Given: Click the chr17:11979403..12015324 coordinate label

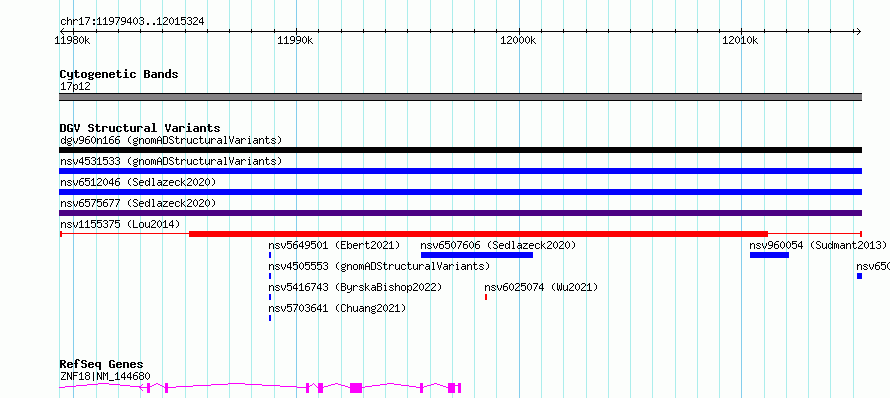Looking at the screenshot, I should click(x=132, y=22).
